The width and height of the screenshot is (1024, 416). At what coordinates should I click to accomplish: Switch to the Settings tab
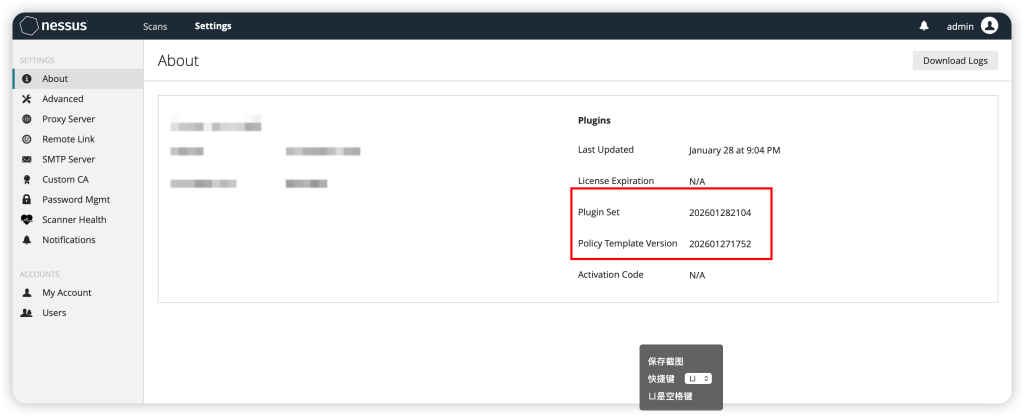tap(213, 26)
